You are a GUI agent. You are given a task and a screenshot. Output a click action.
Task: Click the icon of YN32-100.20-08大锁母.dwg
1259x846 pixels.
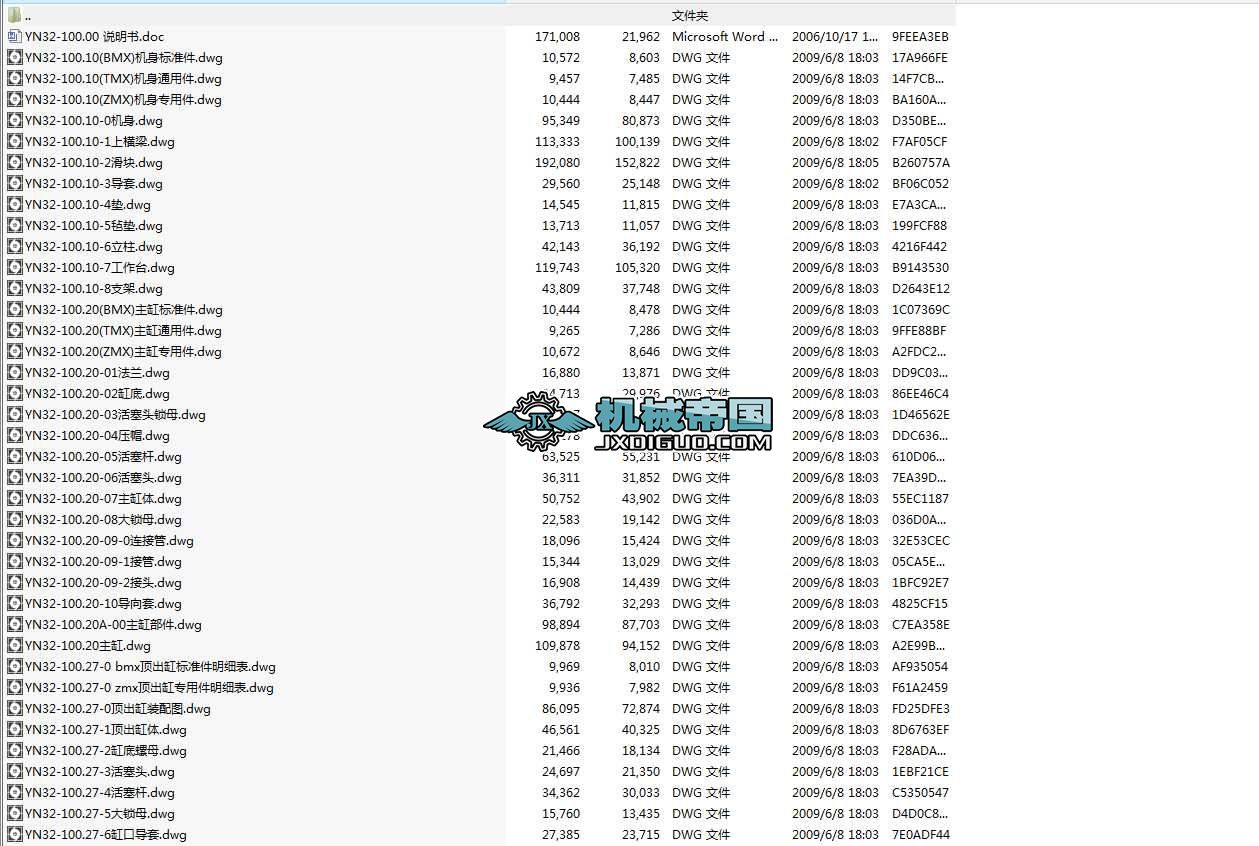pyautogui.click(x=14, y=519)
